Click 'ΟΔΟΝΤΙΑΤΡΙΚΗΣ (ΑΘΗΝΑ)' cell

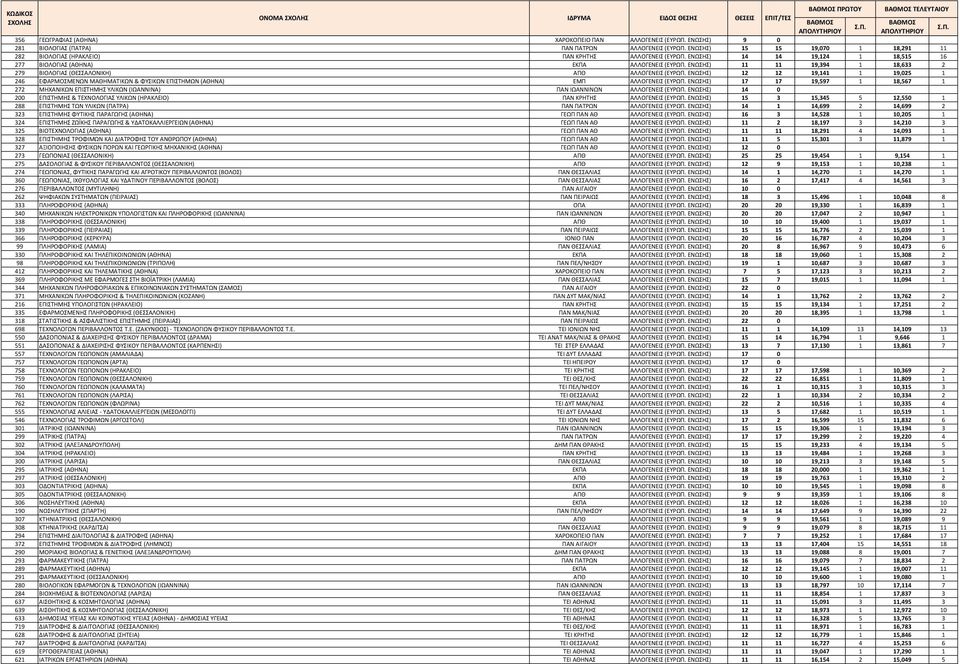[283, 486]
